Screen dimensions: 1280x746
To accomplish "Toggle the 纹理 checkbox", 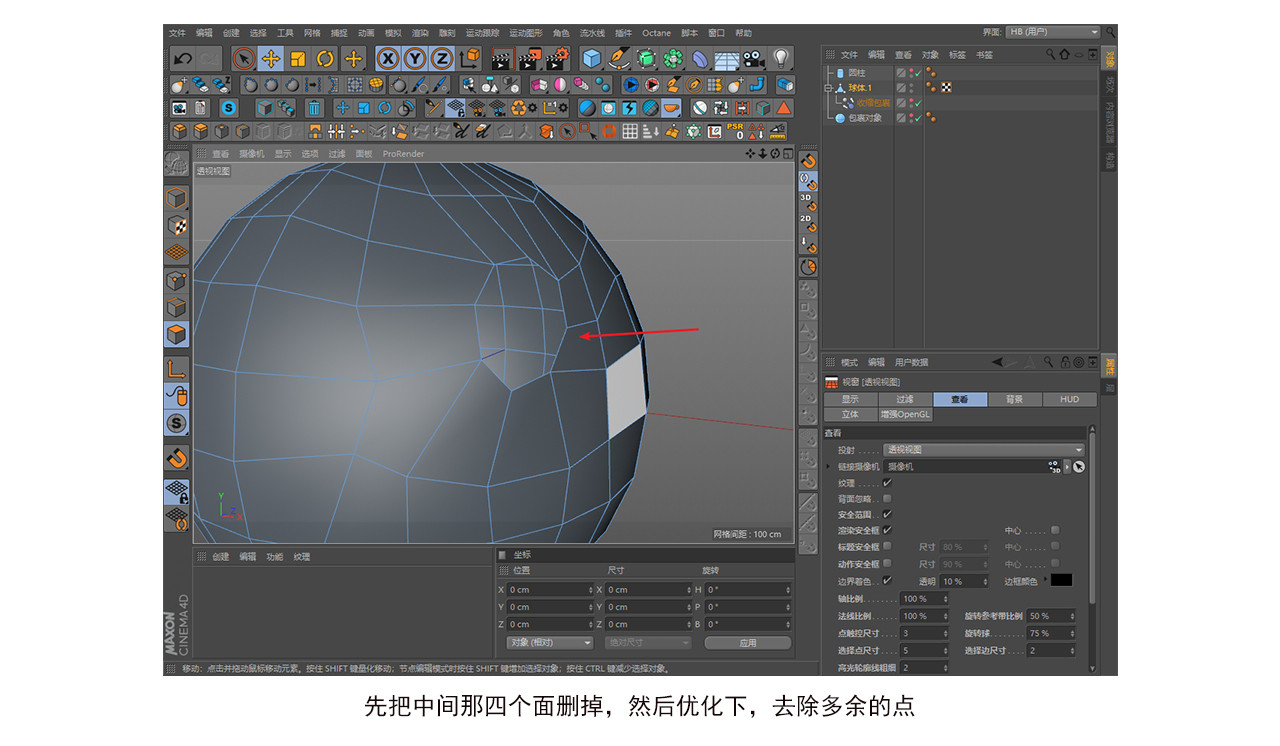I will (887, 483).
